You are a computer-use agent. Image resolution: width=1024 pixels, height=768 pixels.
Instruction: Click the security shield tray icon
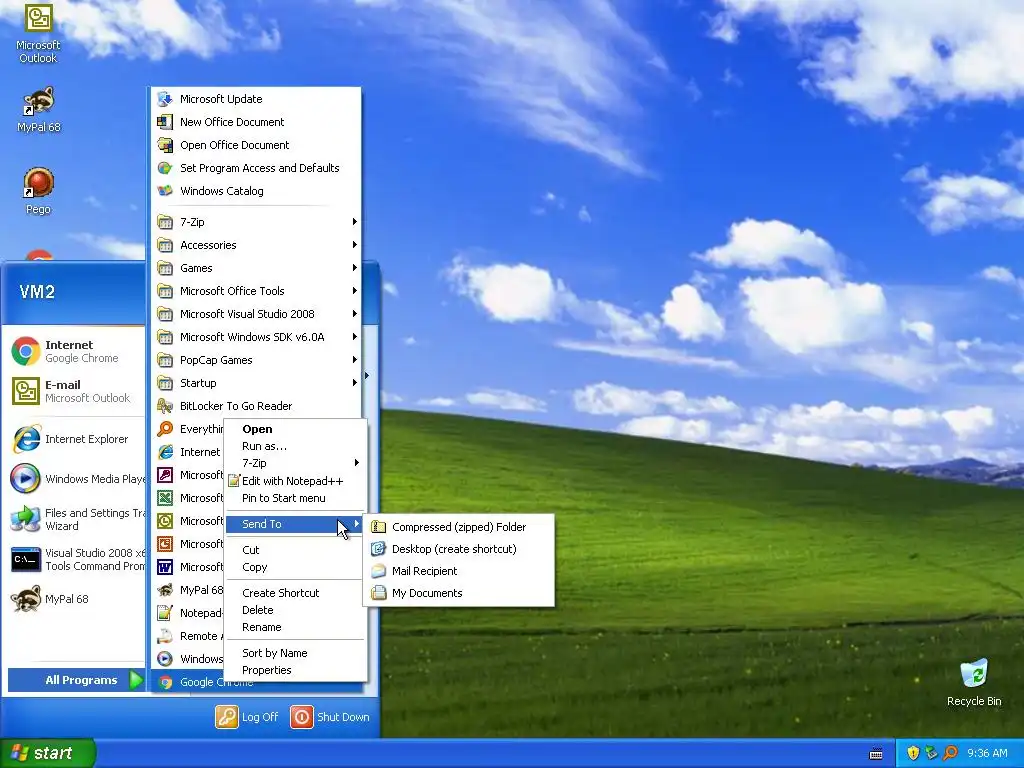click(912, 753)
